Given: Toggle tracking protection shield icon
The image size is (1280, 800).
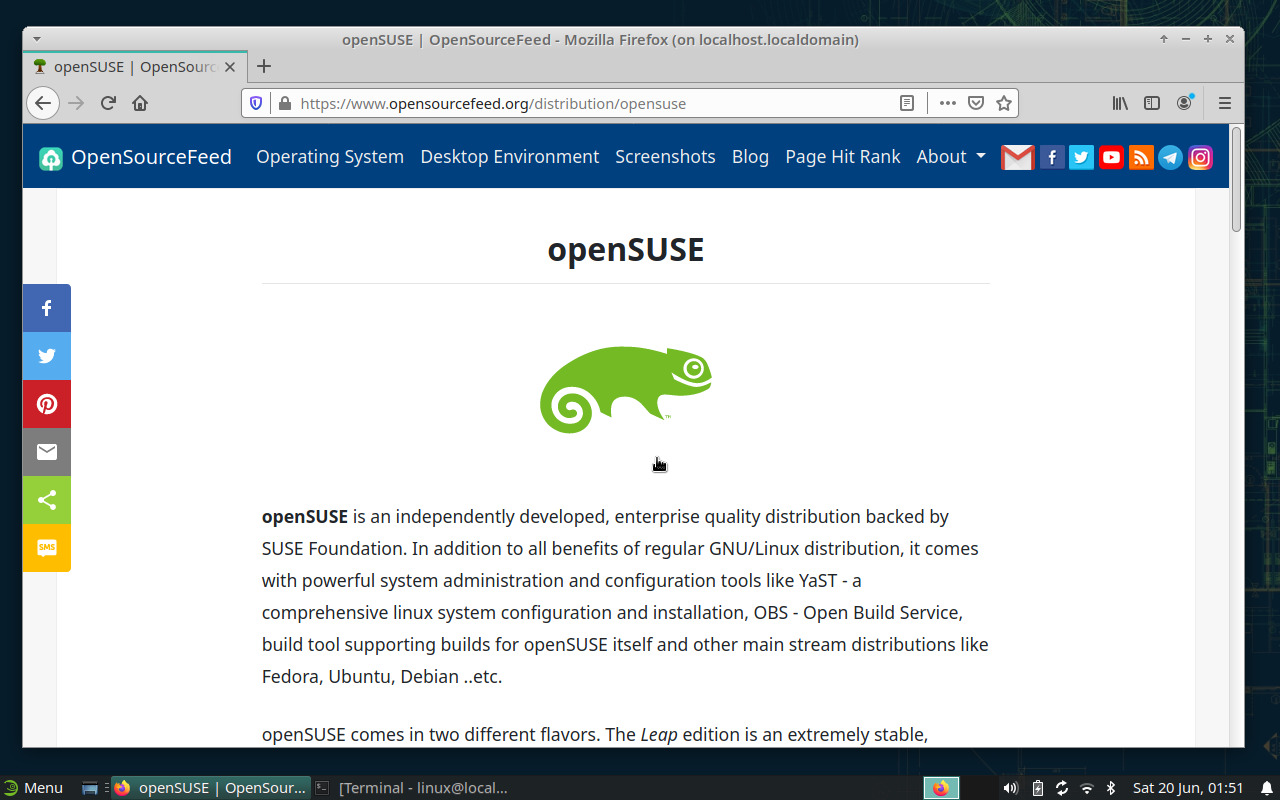Looking at the screenshot, I should click(256, 103).
